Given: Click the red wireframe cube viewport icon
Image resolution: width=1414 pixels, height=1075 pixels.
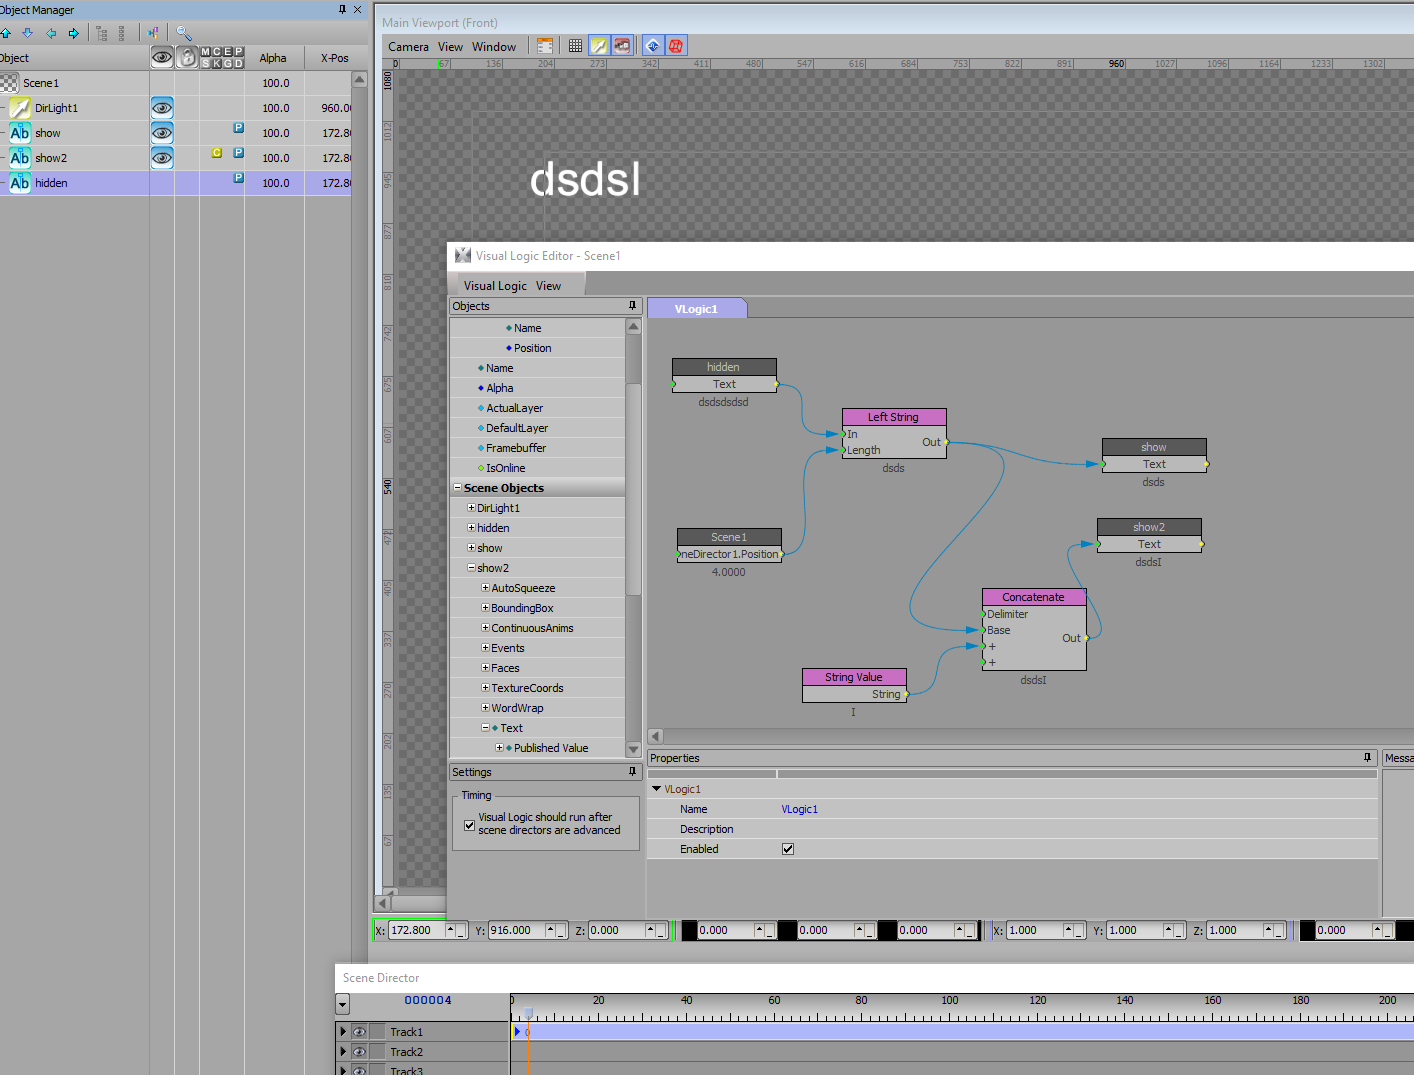Looking at the screenshot, I should click(x=676, y=46).
